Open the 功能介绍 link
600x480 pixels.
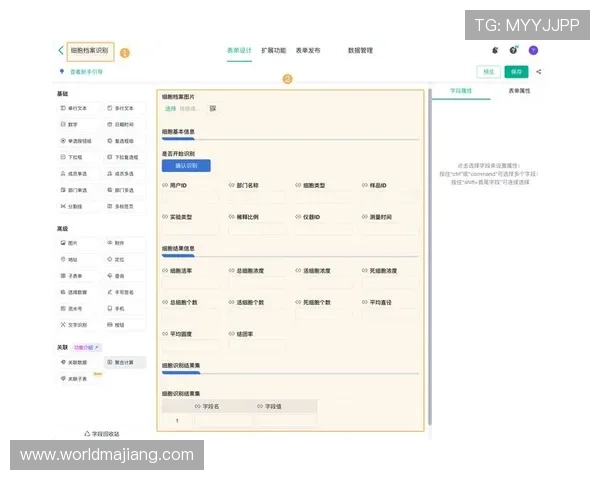86,348
